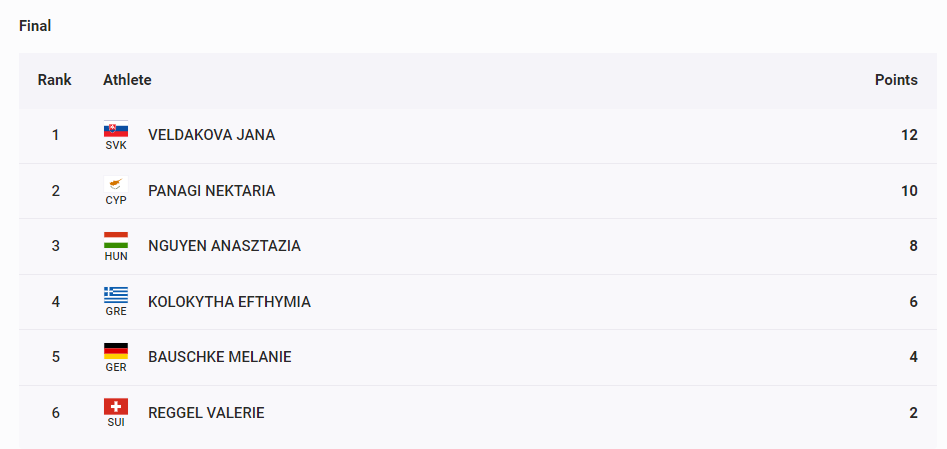Click the 12 points value

pos(910,135)
